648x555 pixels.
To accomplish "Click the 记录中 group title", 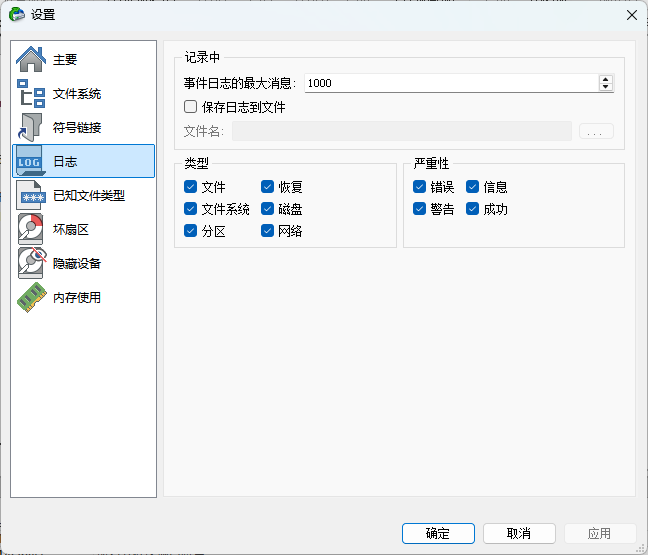I will (202, 57).
